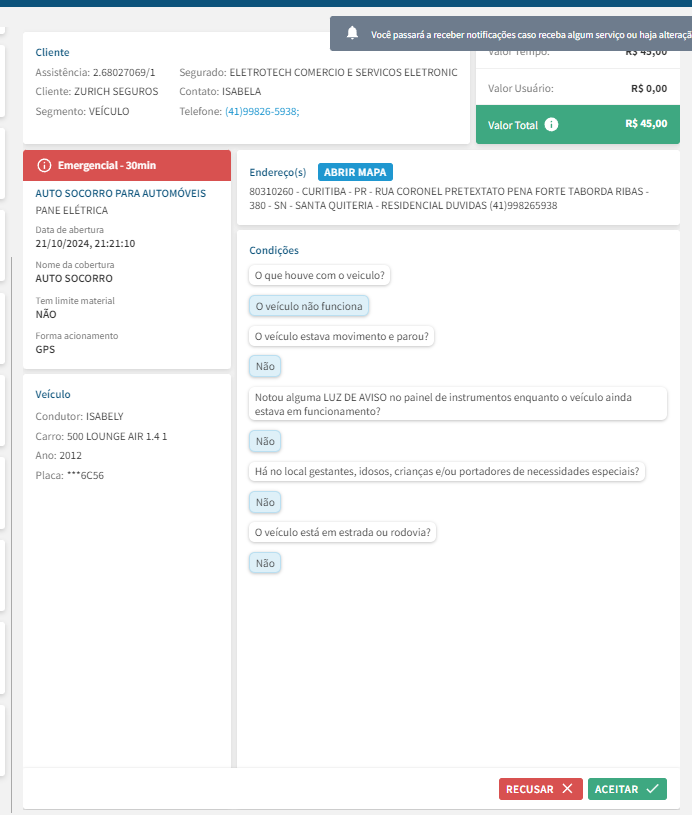
Task: Click "Não" below the gestantes e idosos question
Action: 265,502
